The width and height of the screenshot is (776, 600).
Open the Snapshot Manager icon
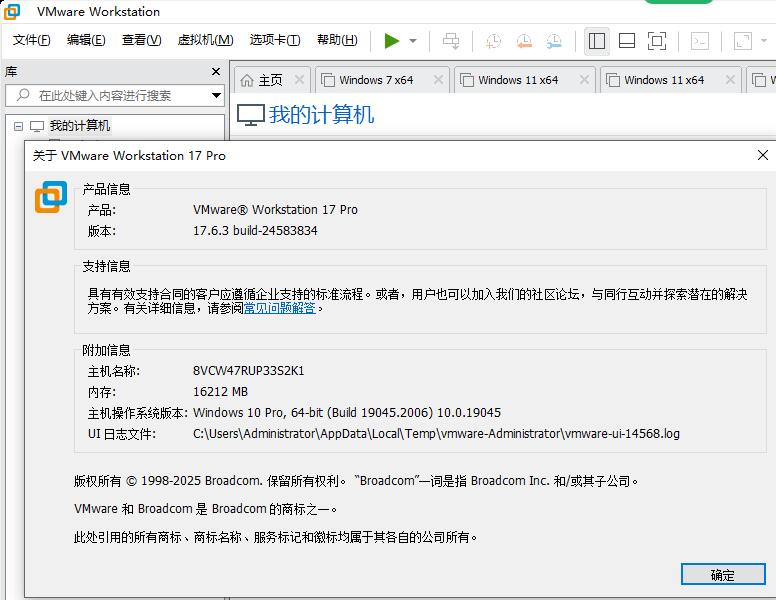[554, 41]
